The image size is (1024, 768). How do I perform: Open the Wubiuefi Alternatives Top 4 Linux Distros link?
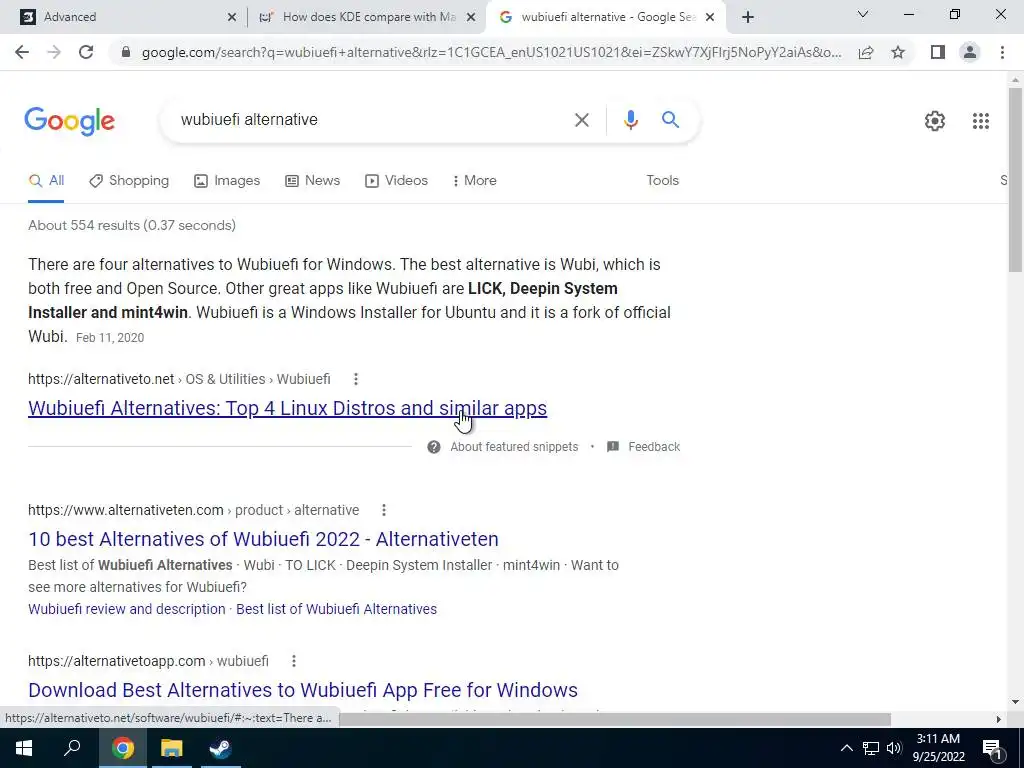[287, 408]
